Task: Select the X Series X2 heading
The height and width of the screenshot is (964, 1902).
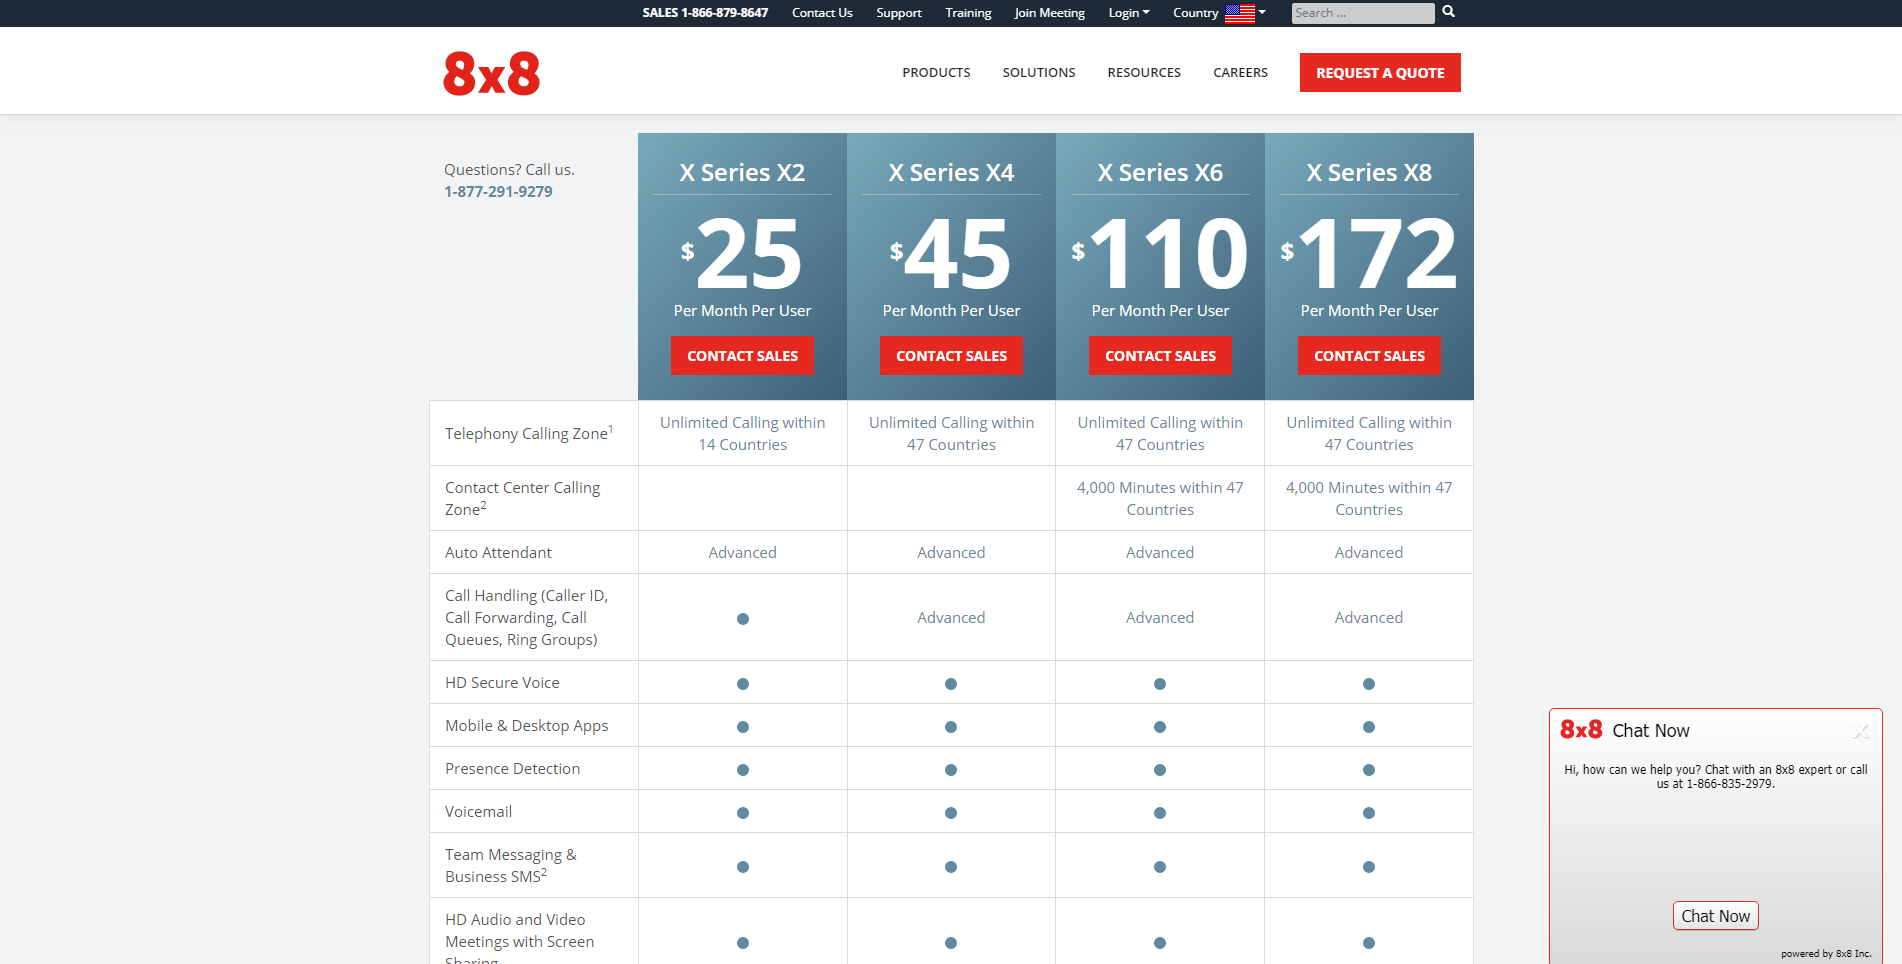Action: (x=742, y=173)
